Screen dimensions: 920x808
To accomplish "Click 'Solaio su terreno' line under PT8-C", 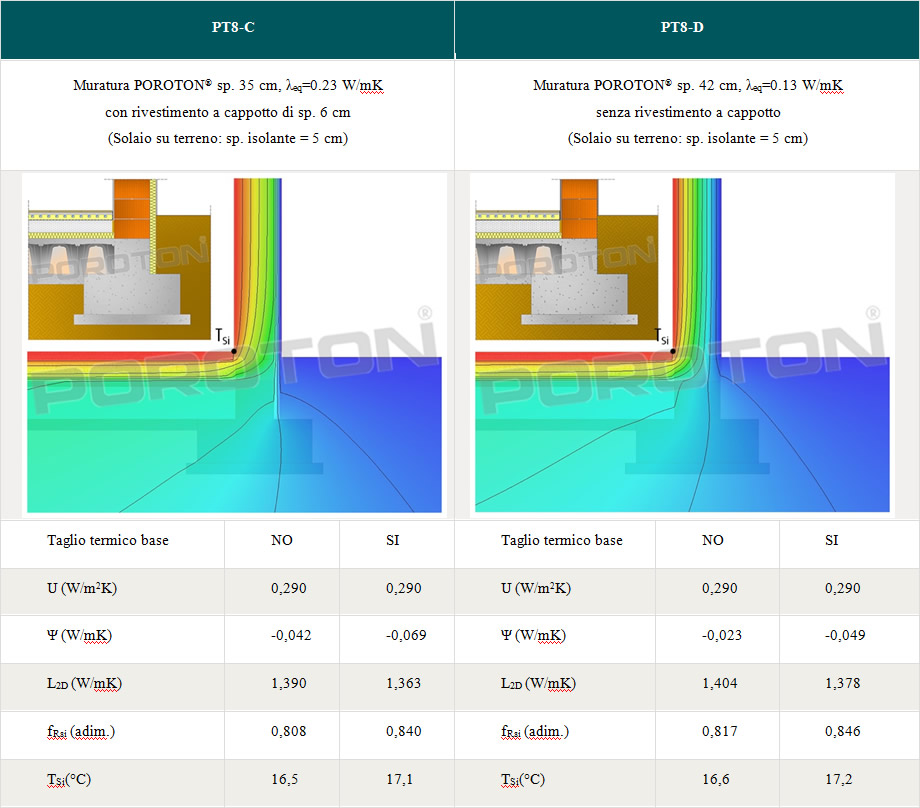I will [228, 138].
